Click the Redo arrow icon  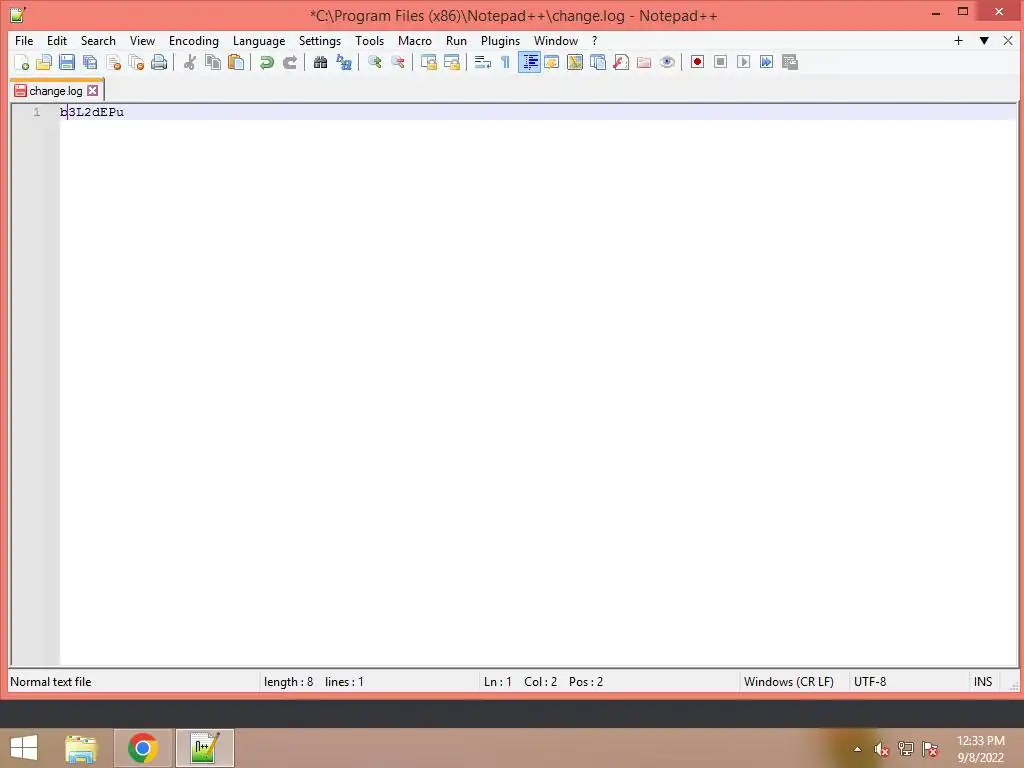click(x=289, y=62)
